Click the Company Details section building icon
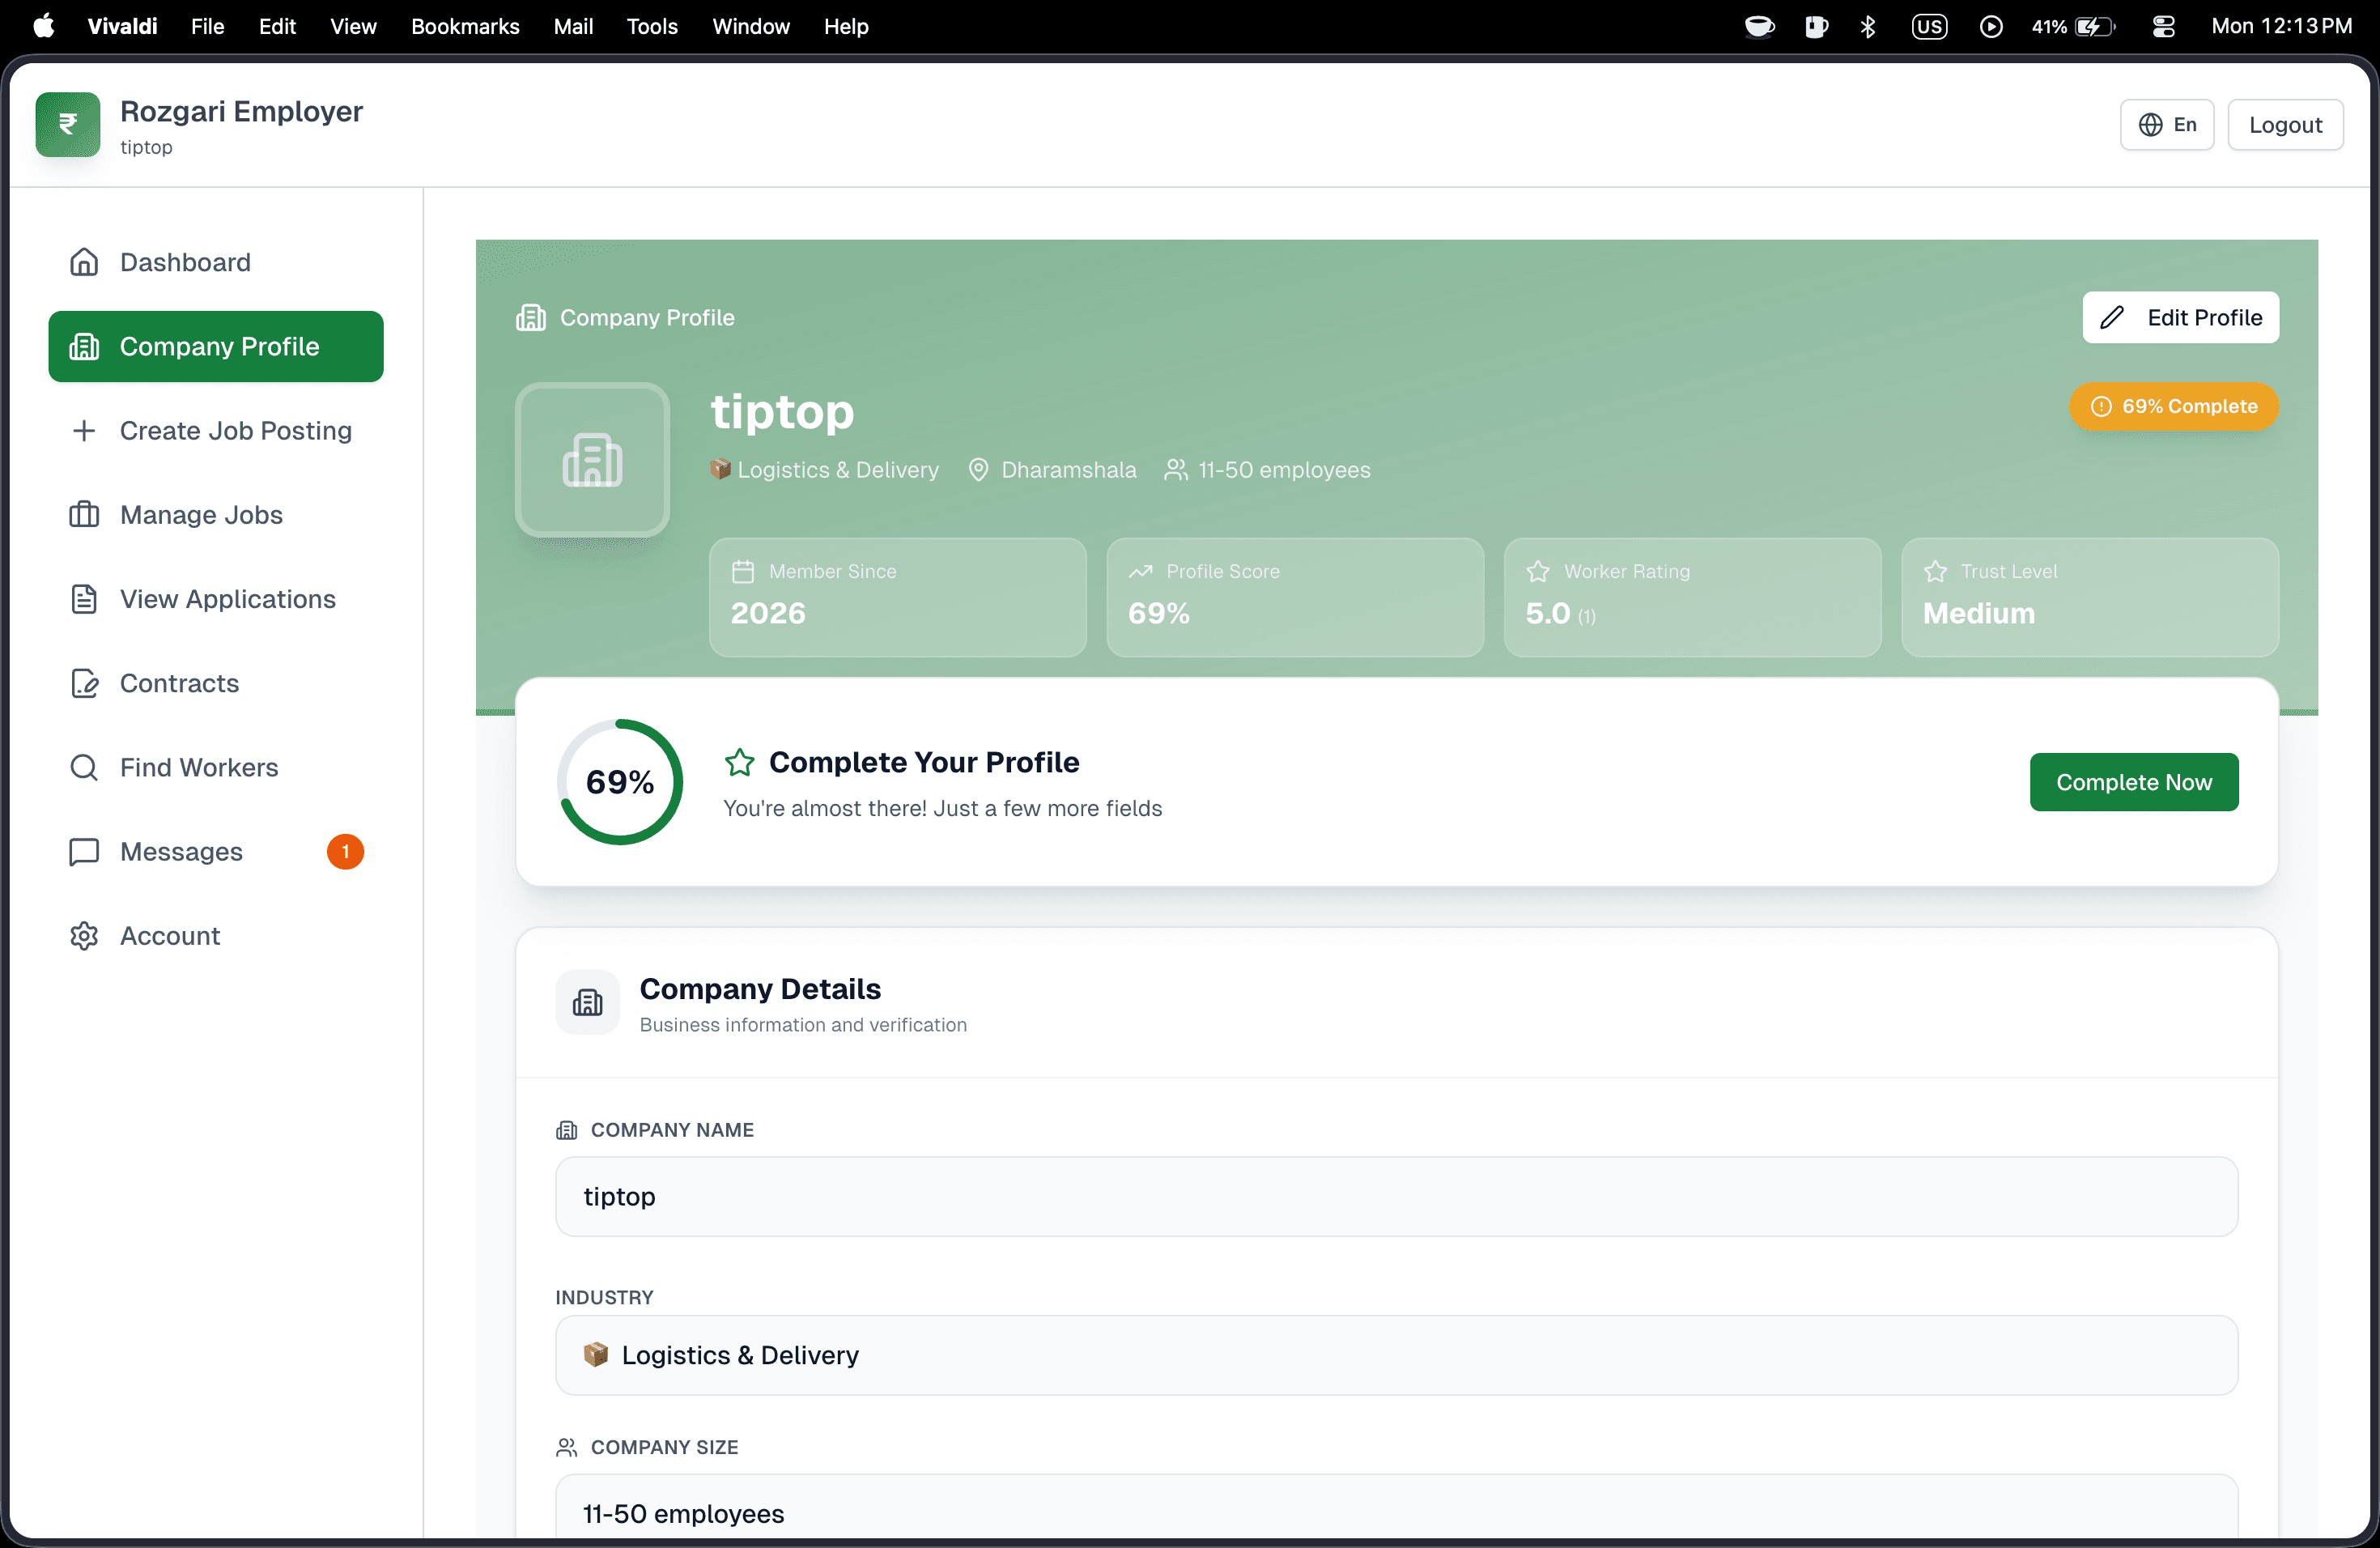 [x=587, y=1002]
